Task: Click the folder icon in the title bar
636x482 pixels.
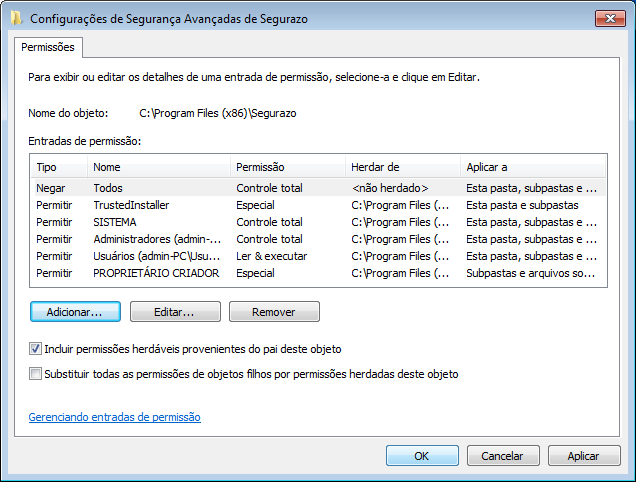Action: pos(16,18)
